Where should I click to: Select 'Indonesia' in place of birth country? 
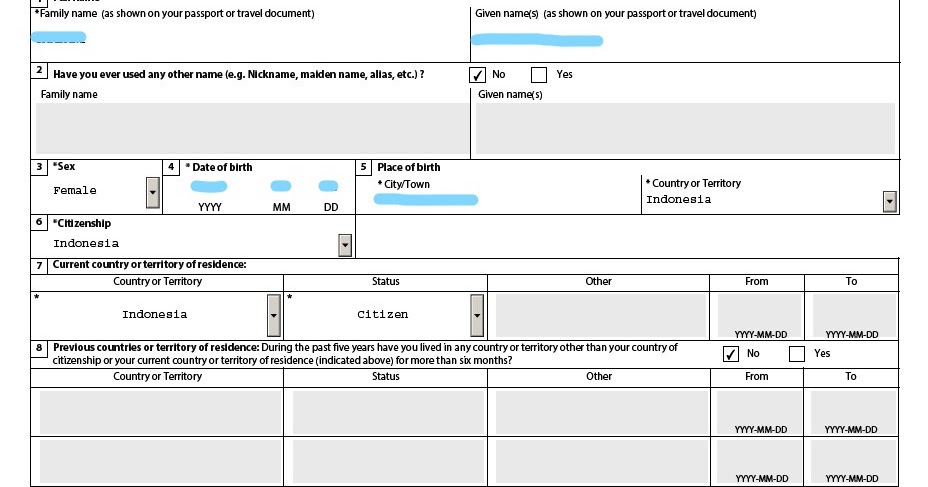(679, 199)
